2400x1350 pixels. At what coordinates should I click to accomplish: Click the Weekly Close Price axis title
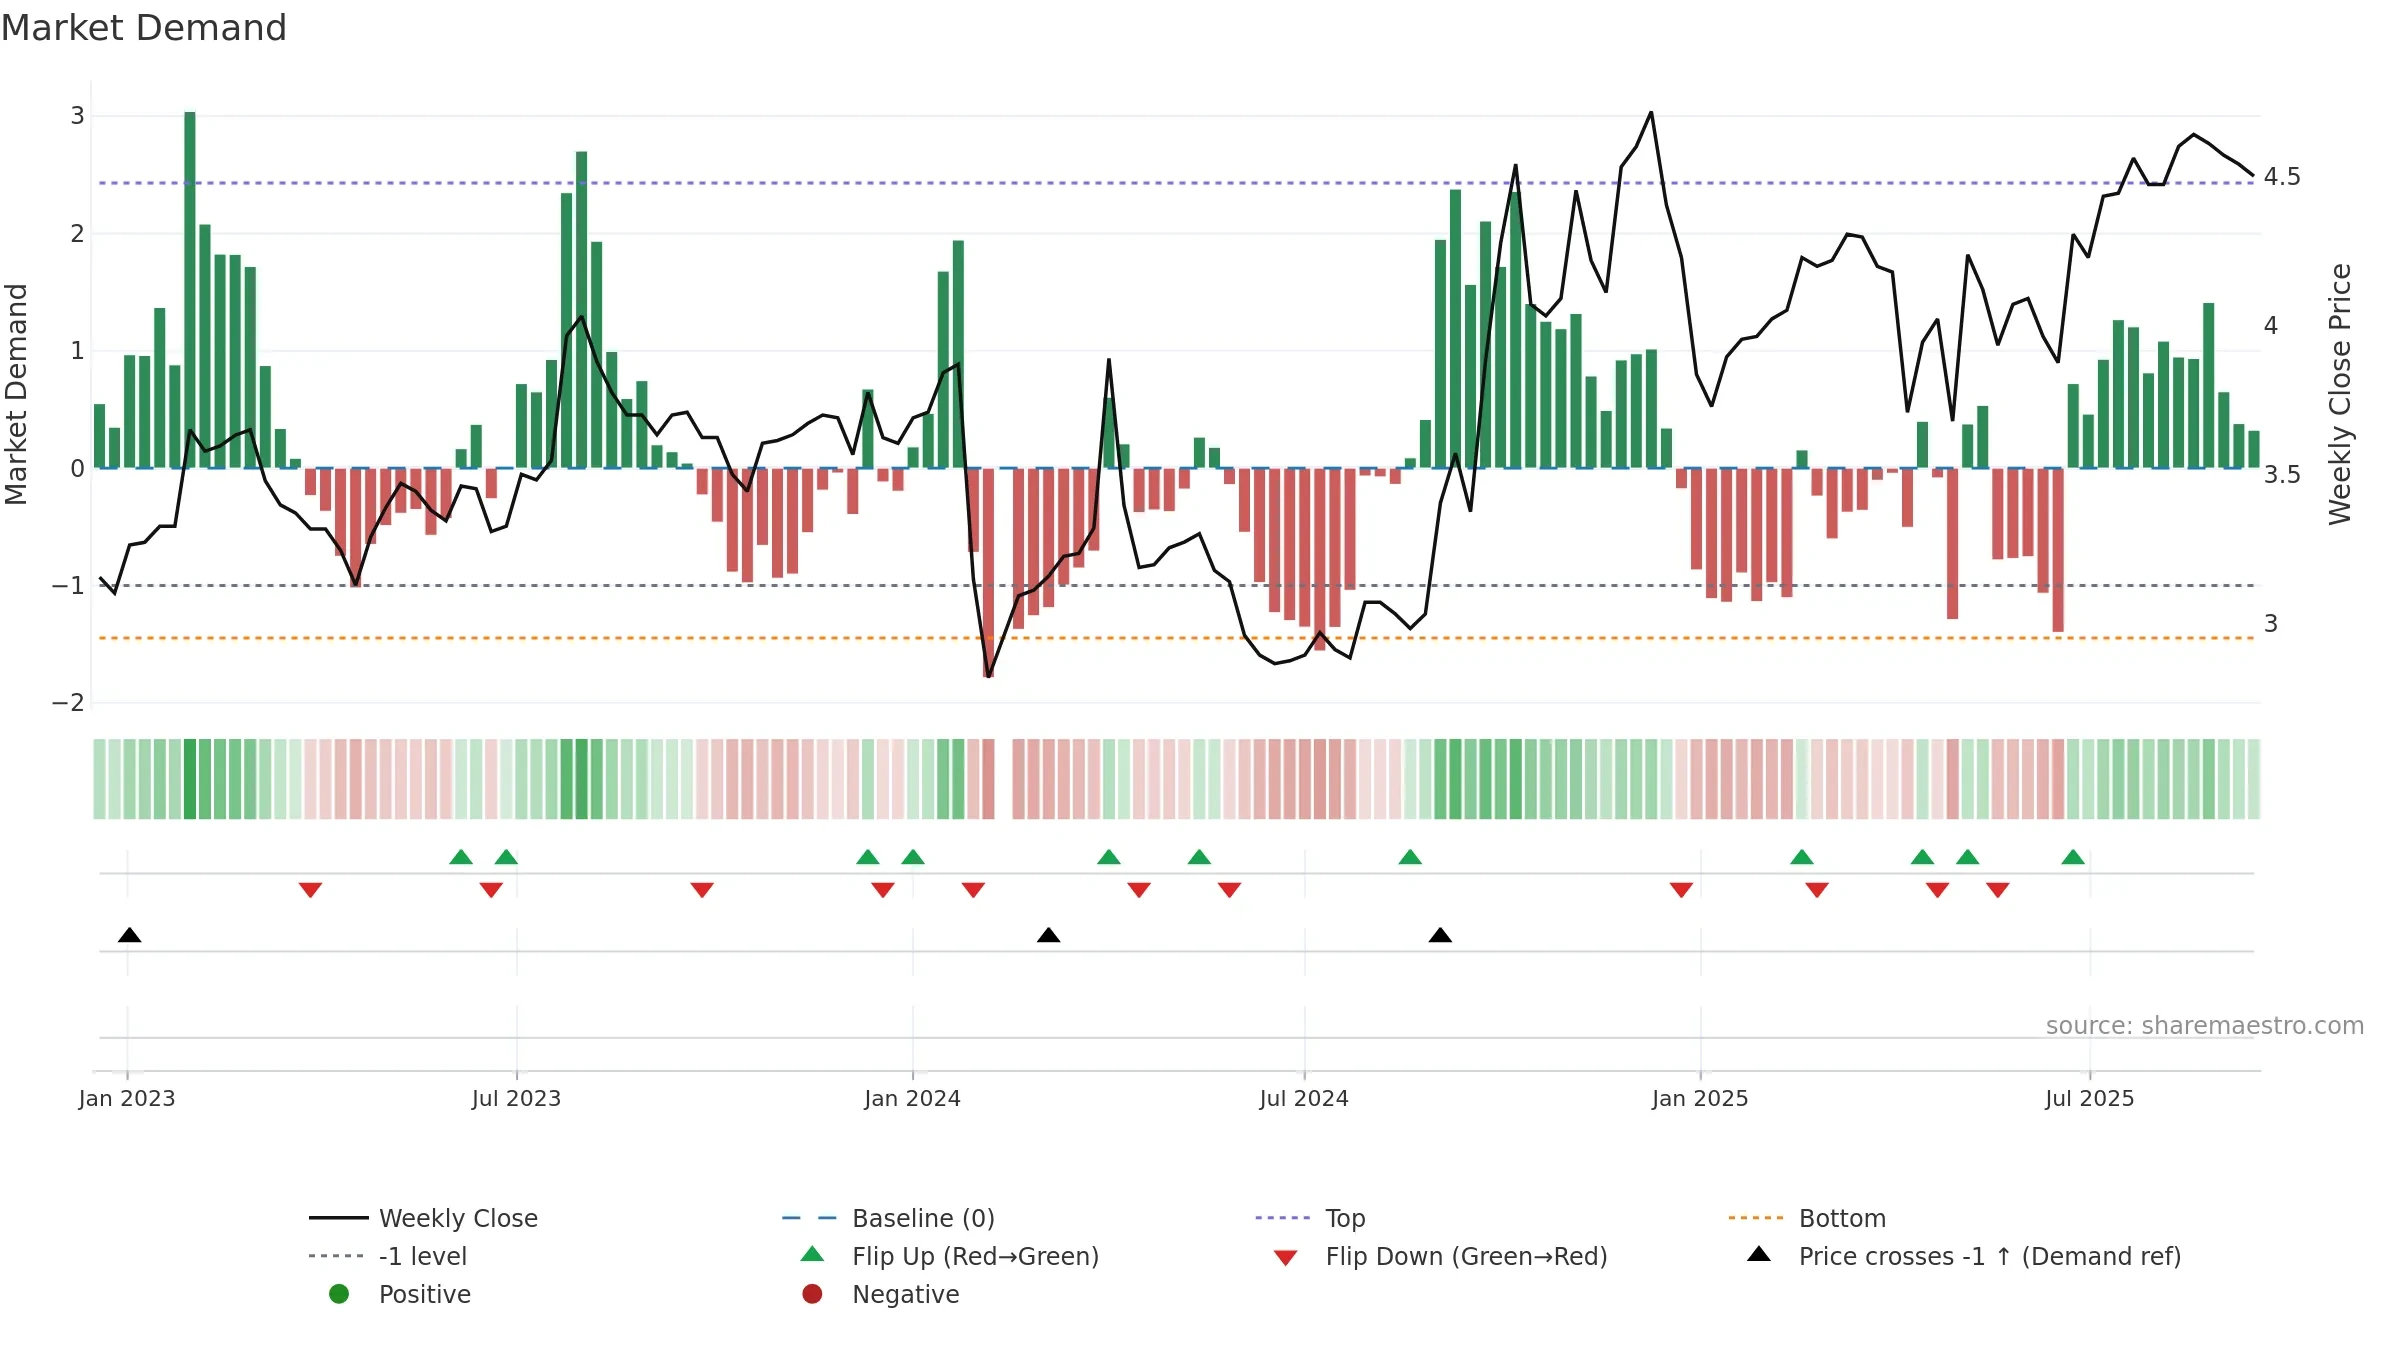[x=2340, y=394]
